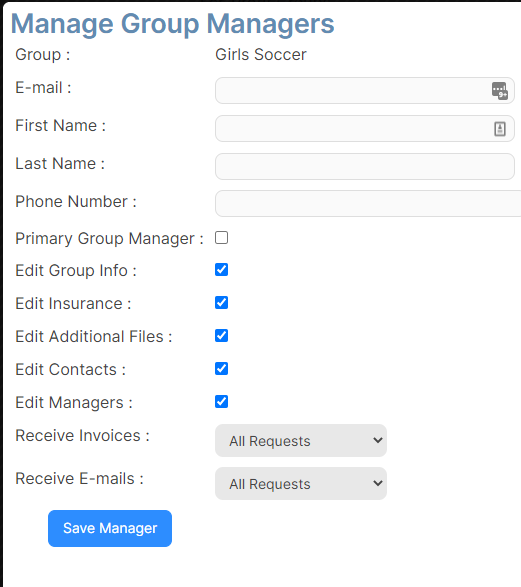Uncheck the Edit Group Info checkbox
Screen dimensions: 521x587
point(222,270)
